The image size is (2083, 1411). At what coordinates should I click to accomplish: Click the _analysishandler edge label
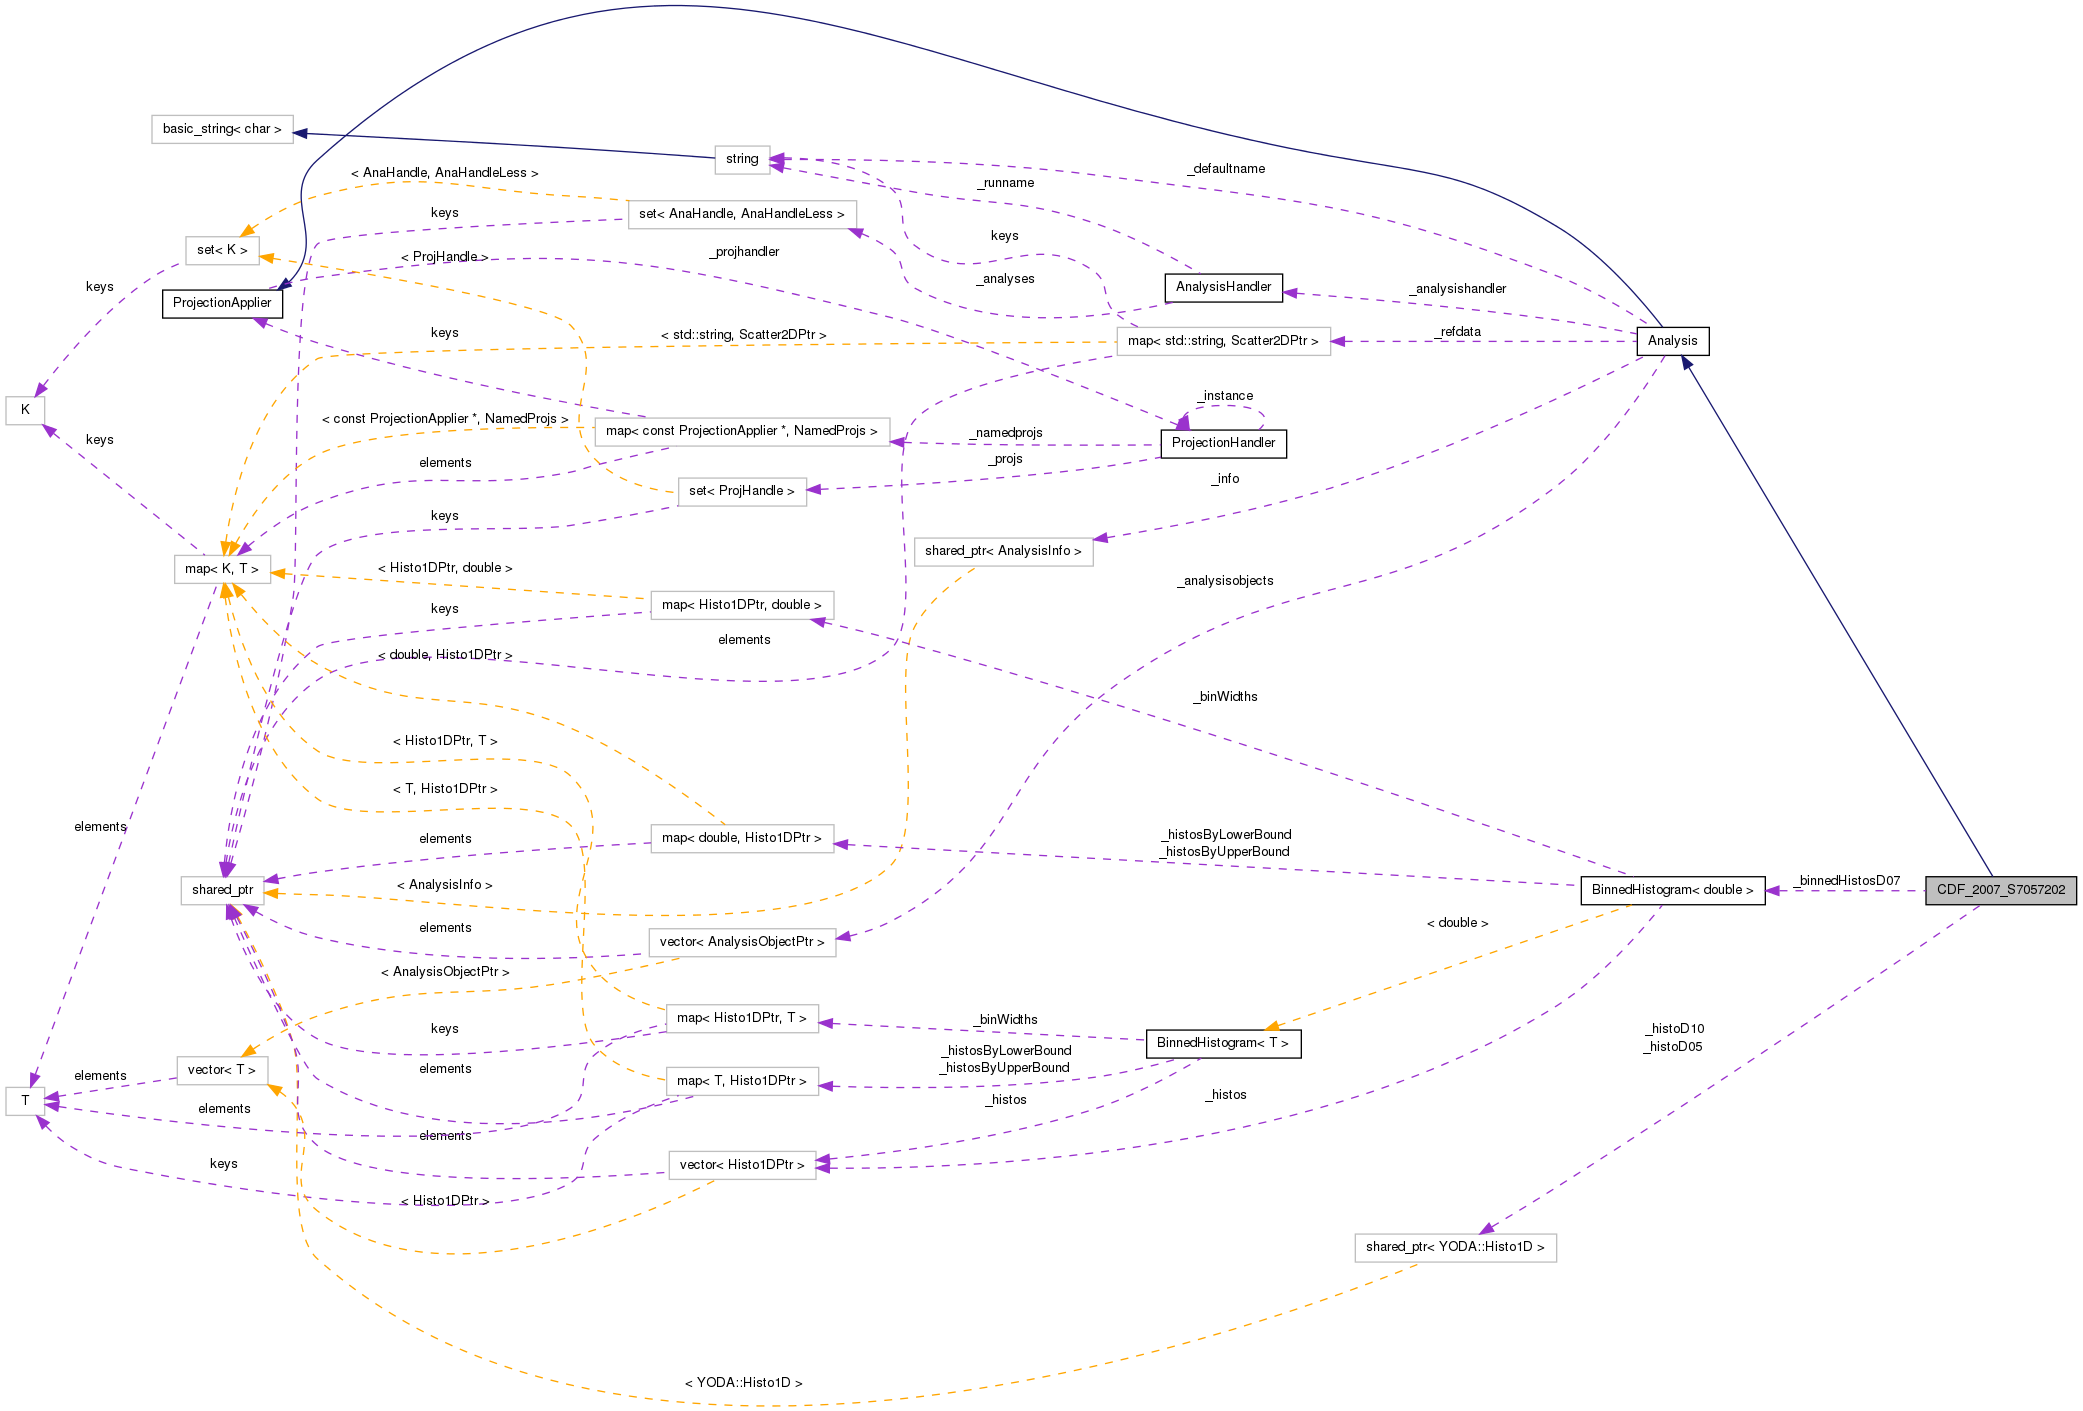pyautogui.click(x=1458, y=289)
